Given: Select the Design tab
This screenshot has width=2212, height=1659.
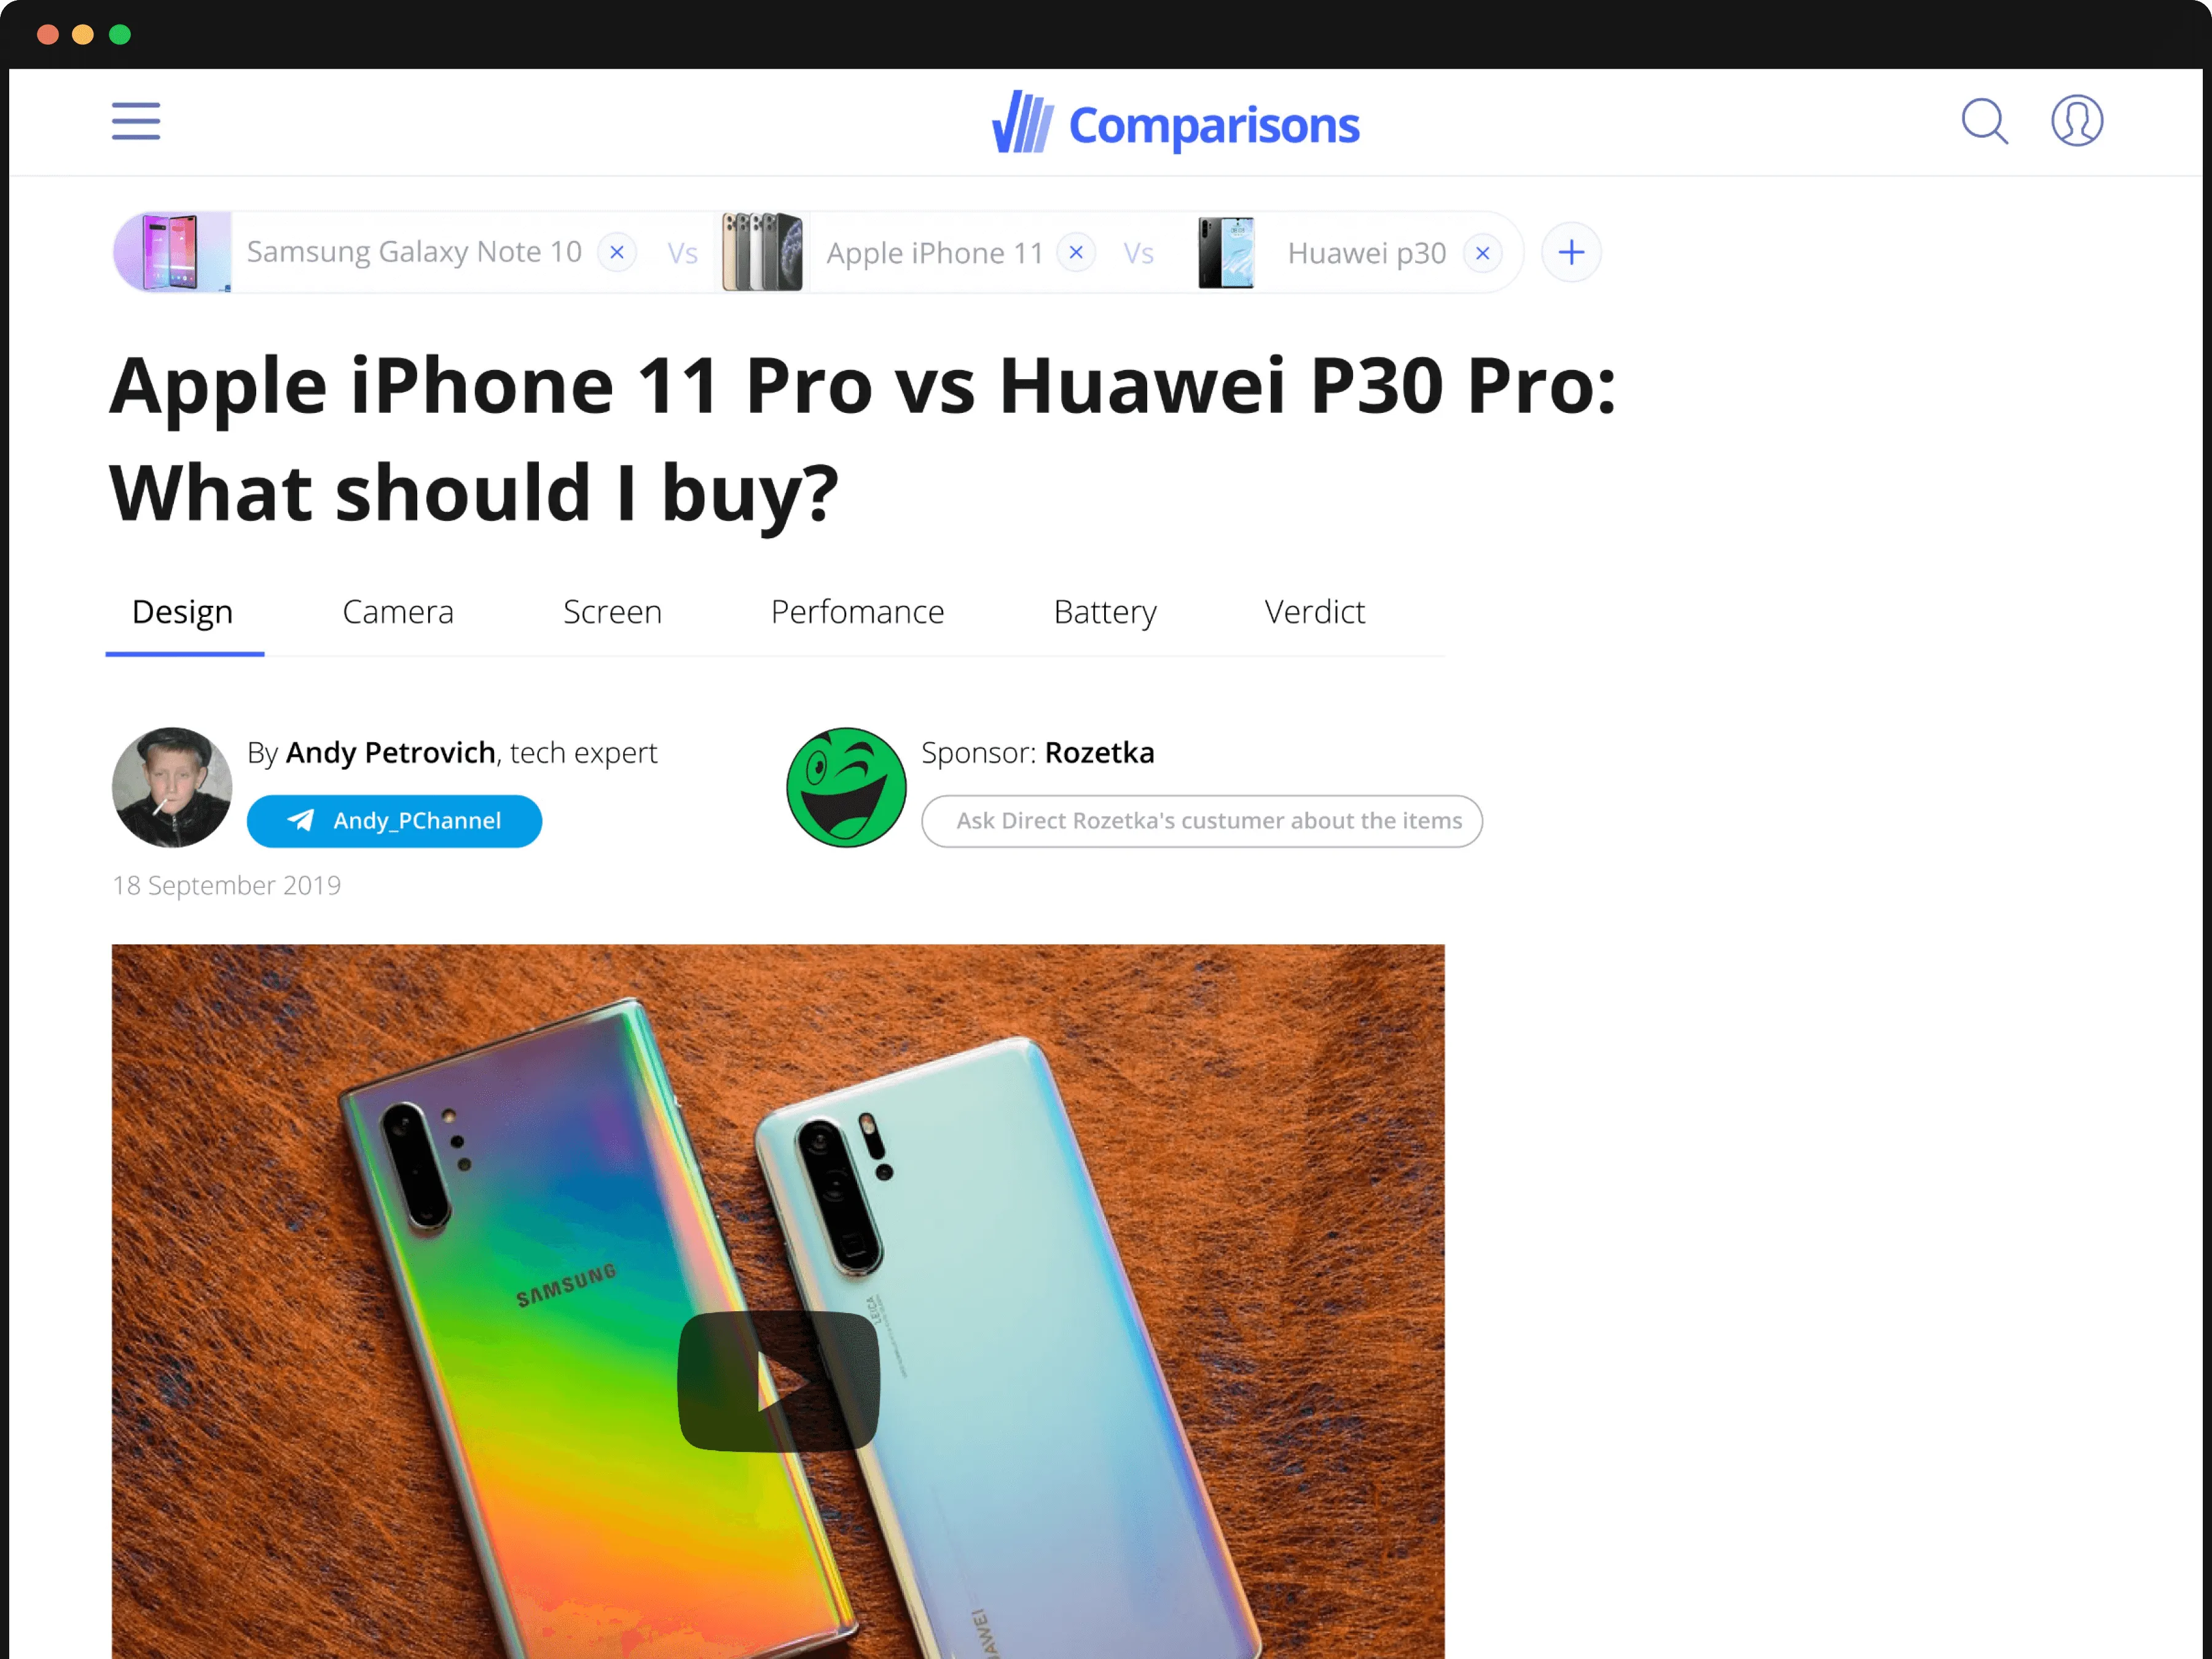Looking at the screenshot, I should pyautogui.click(x=183, y=612).
